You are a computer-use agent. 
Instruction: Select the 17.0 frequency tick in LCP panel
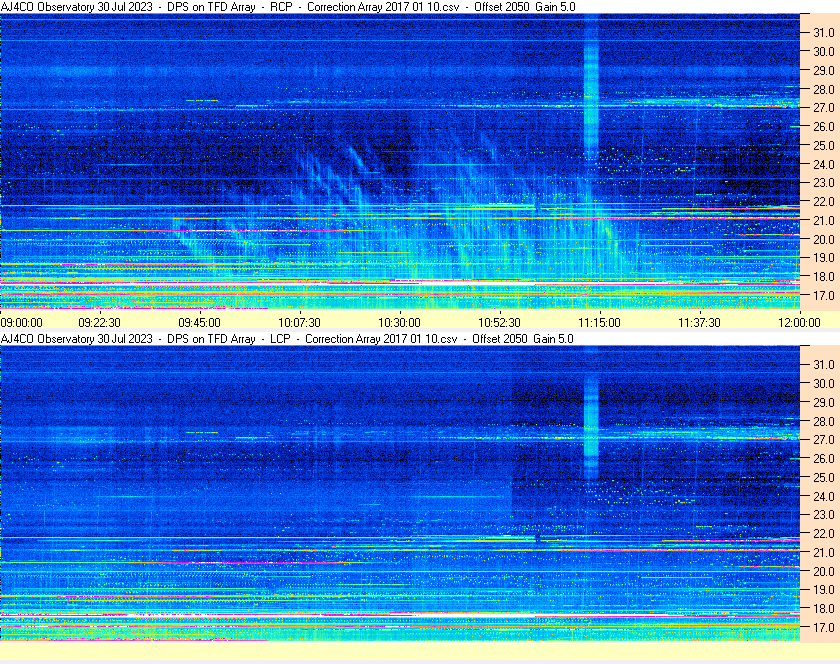pos(823,628)
